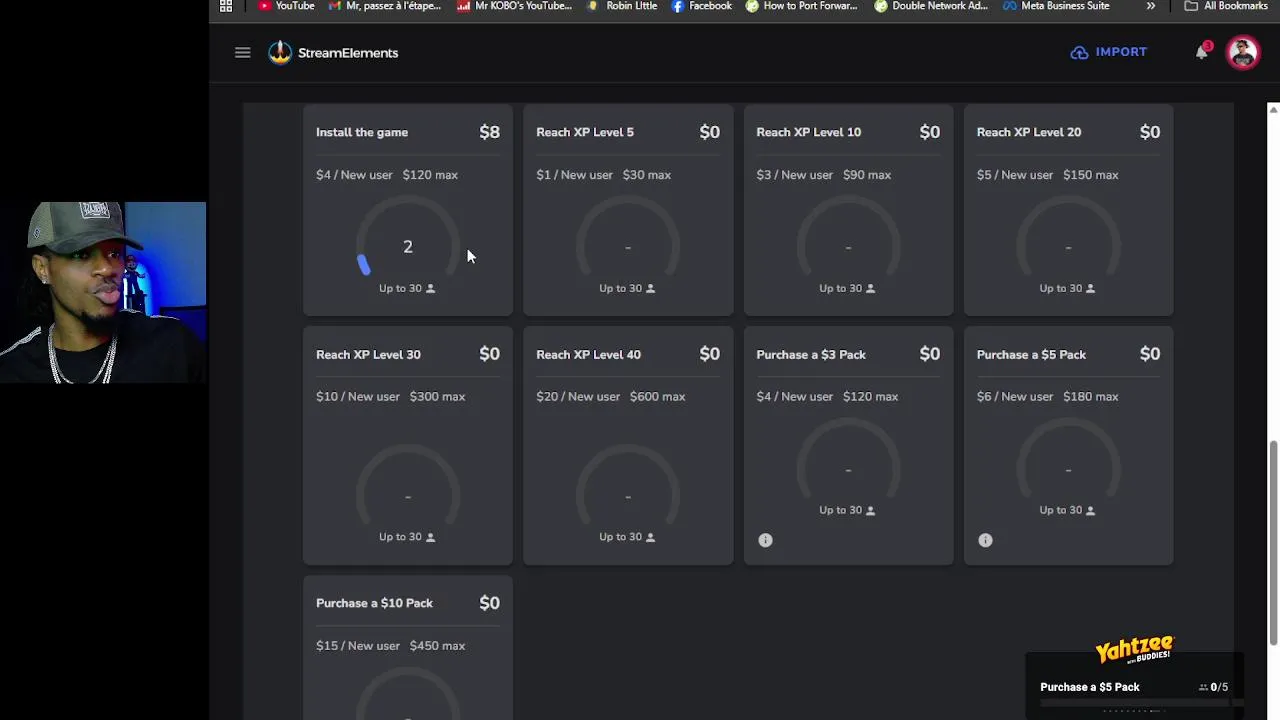This screenshot has height=720, width=1280.
Task: Click the Purchase a $3 Pack title
Action: point(811,354)
